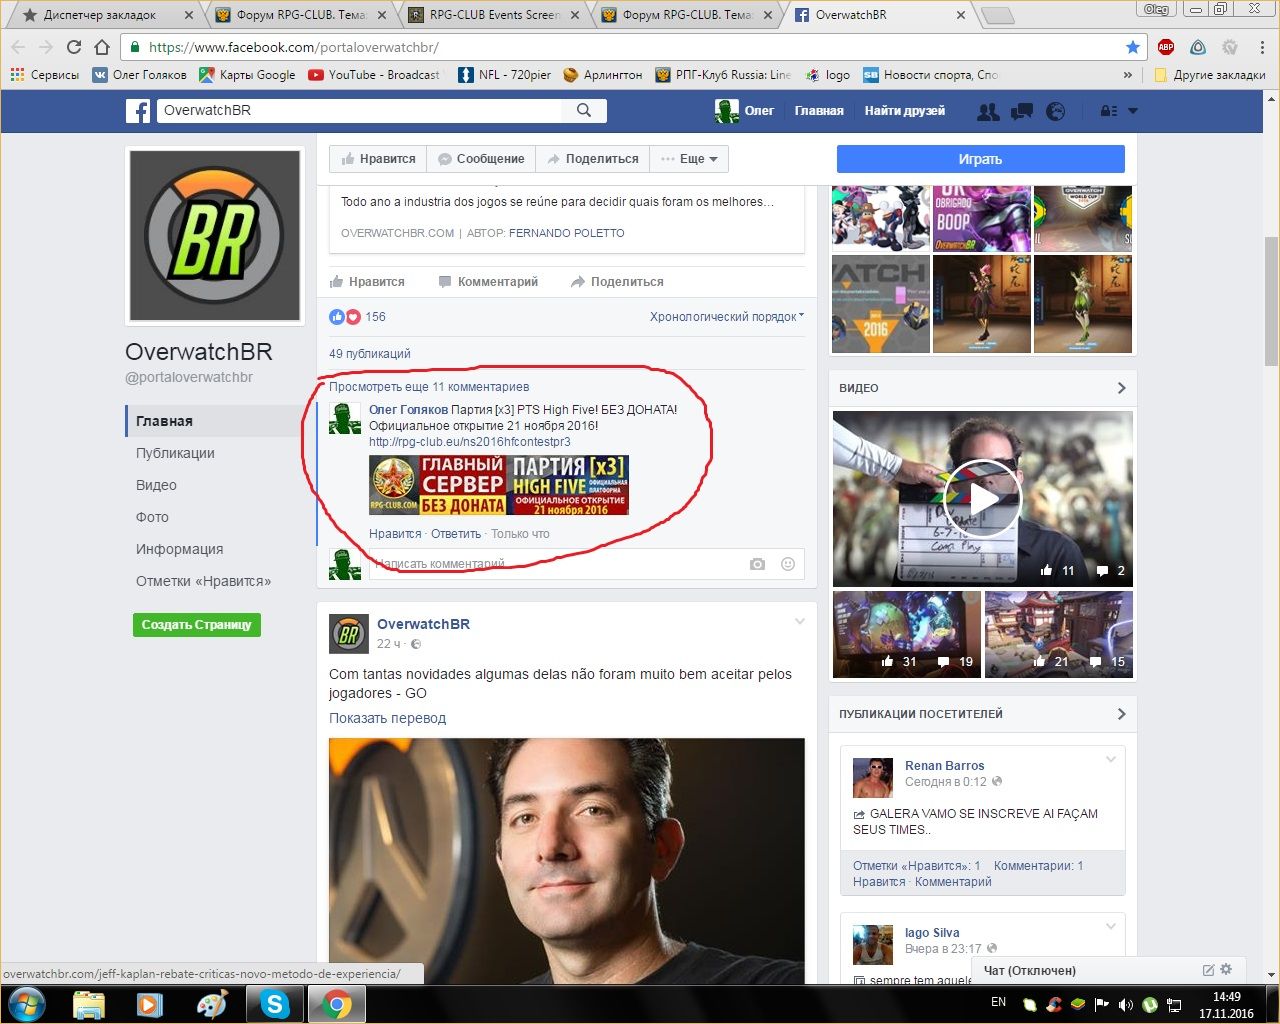
Task: Open File Explorer in taskbar
Action: click(89, 1004)
